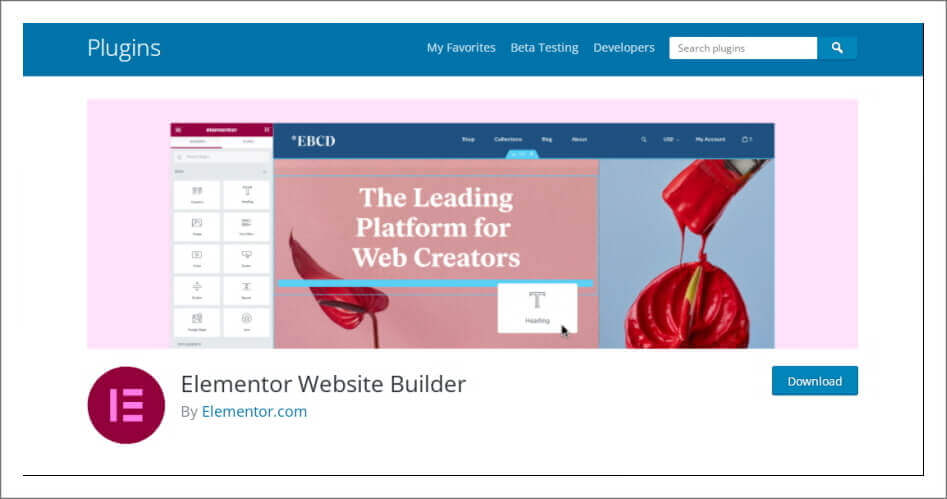
Task: Select the Heading widget in the left panel
Action: click(x=247, y=195)
